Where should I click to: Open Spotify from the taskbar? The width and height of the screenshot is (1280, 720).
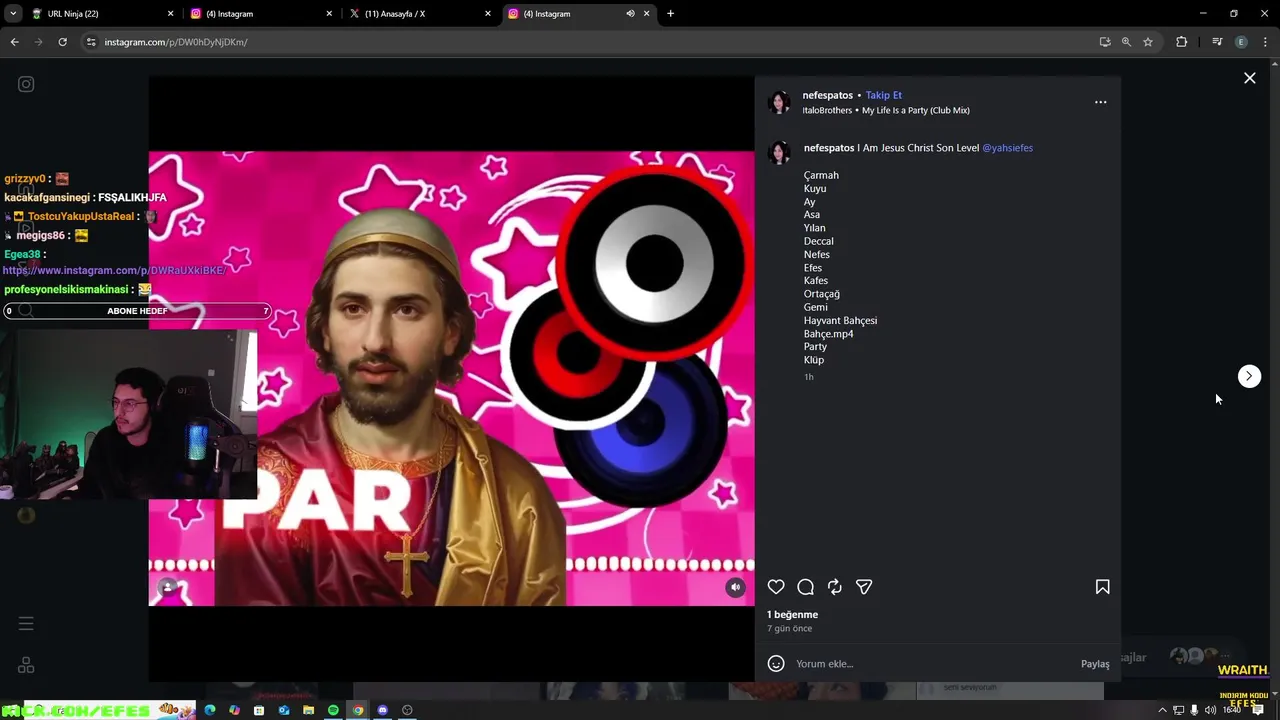[333, 710]
